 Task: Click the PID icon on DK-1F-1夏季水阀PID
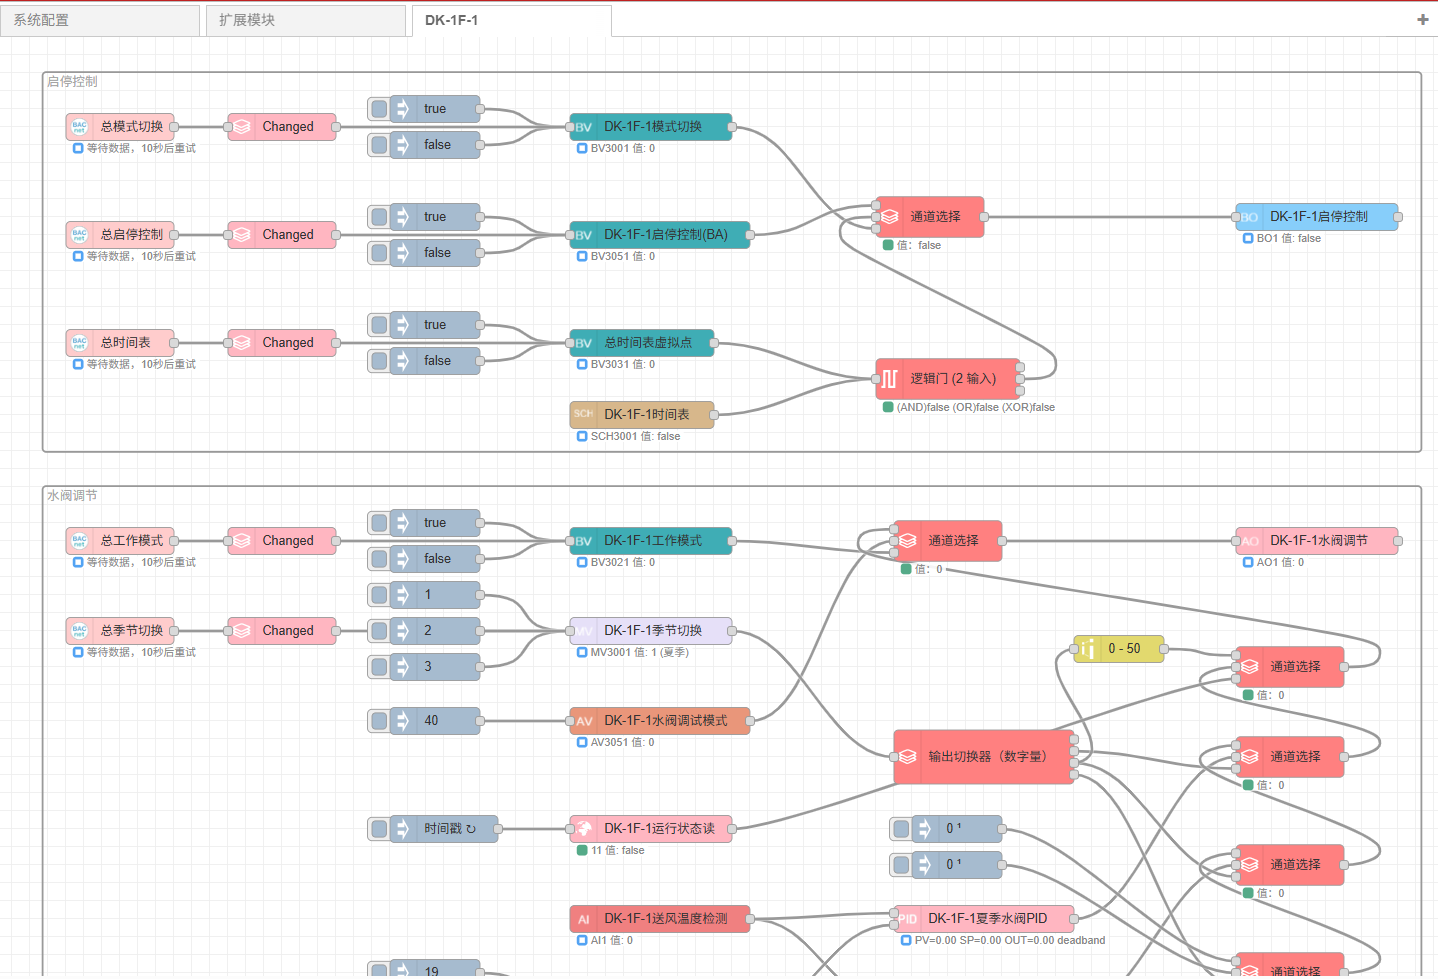pyautogui.click(x=908, y=919)
